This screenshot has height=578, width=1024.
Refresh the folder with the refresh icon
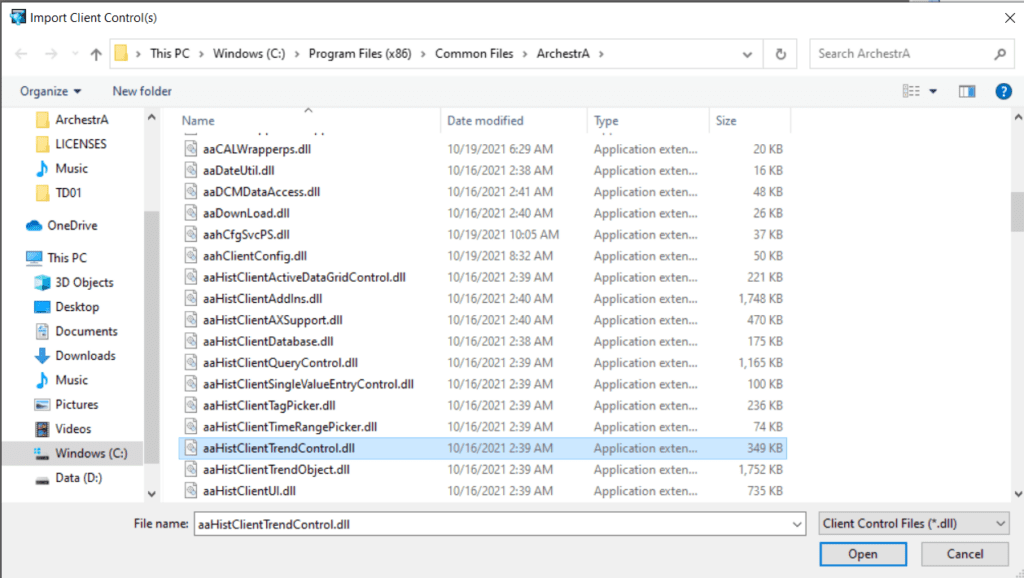(x=780, y=54)
